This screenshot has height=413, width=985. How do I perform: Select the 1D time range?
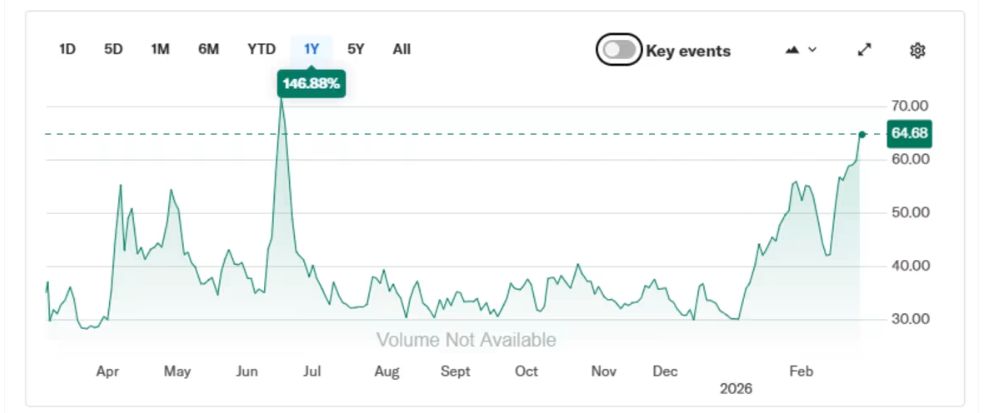(67, 49)
